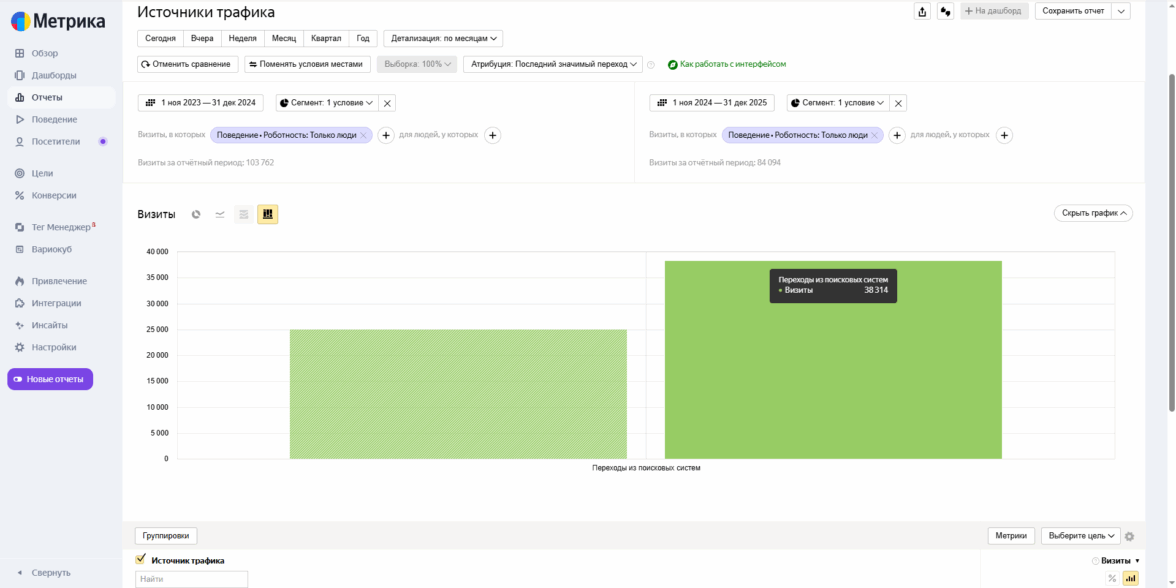Select the column chart view icon
This screenshot has width=1176, height=588.
267,214
